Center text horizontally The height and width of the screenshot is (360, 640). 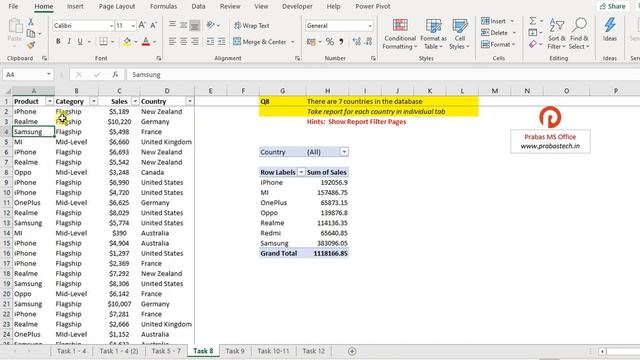coord(184,41)
